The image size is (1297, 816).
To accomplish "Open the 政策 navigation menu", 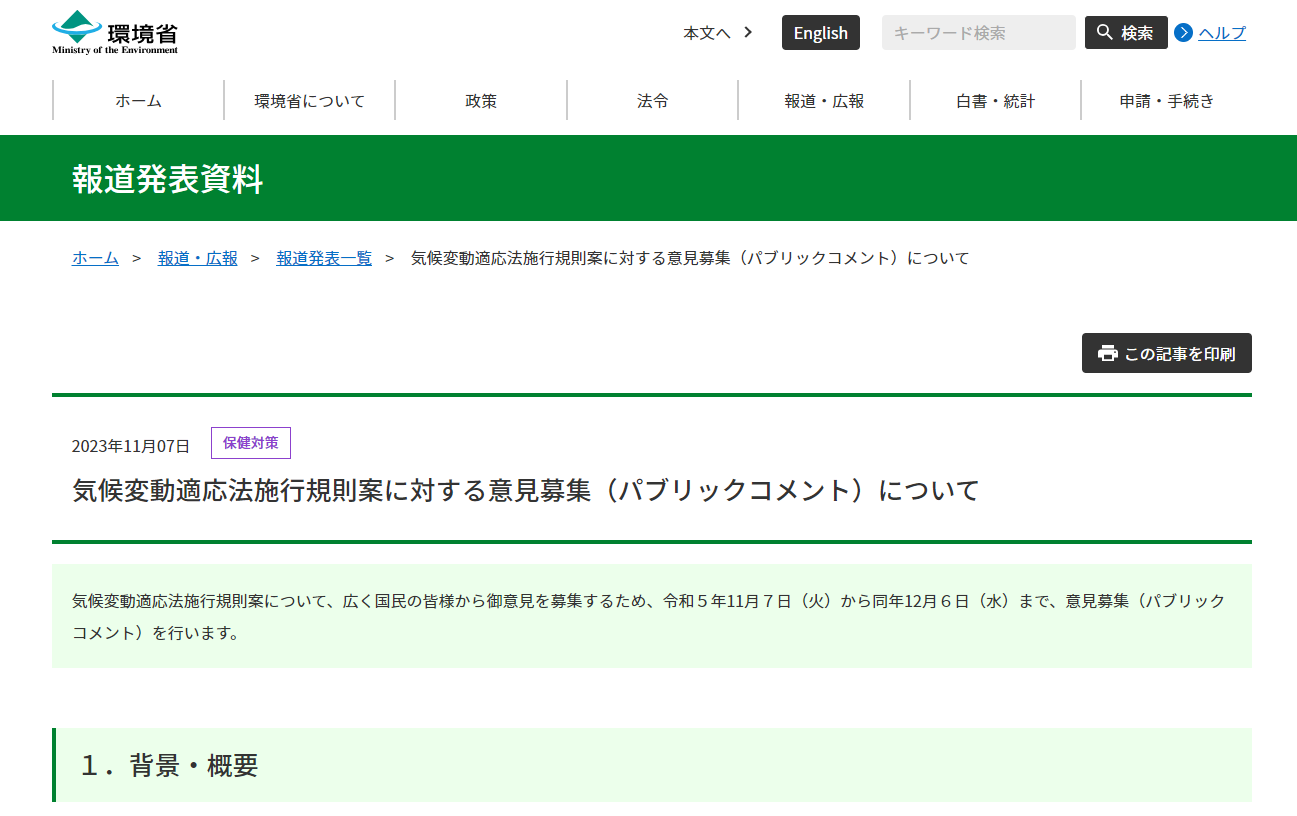I will tap(480, 100).
